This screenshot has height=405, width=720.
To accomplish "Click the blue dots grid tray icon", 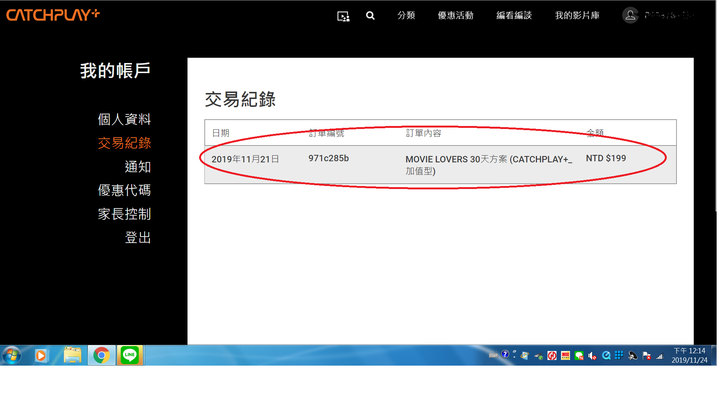I will pyautogui.click(x=619, y=355).
